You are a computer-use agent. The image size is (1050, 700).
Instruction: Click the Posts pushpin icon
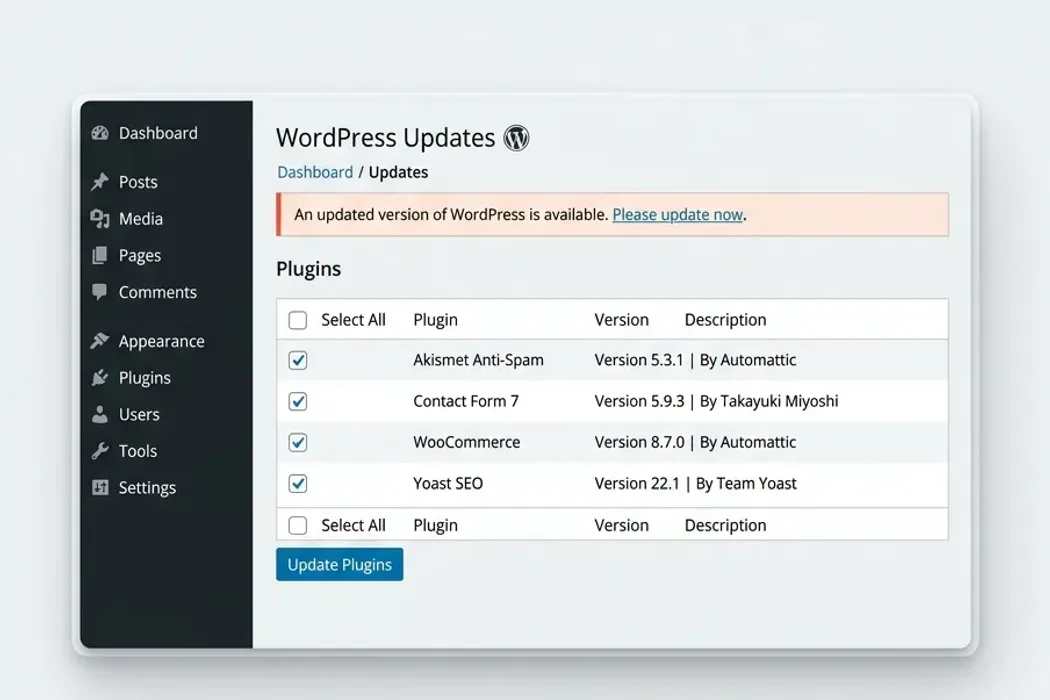100,182
